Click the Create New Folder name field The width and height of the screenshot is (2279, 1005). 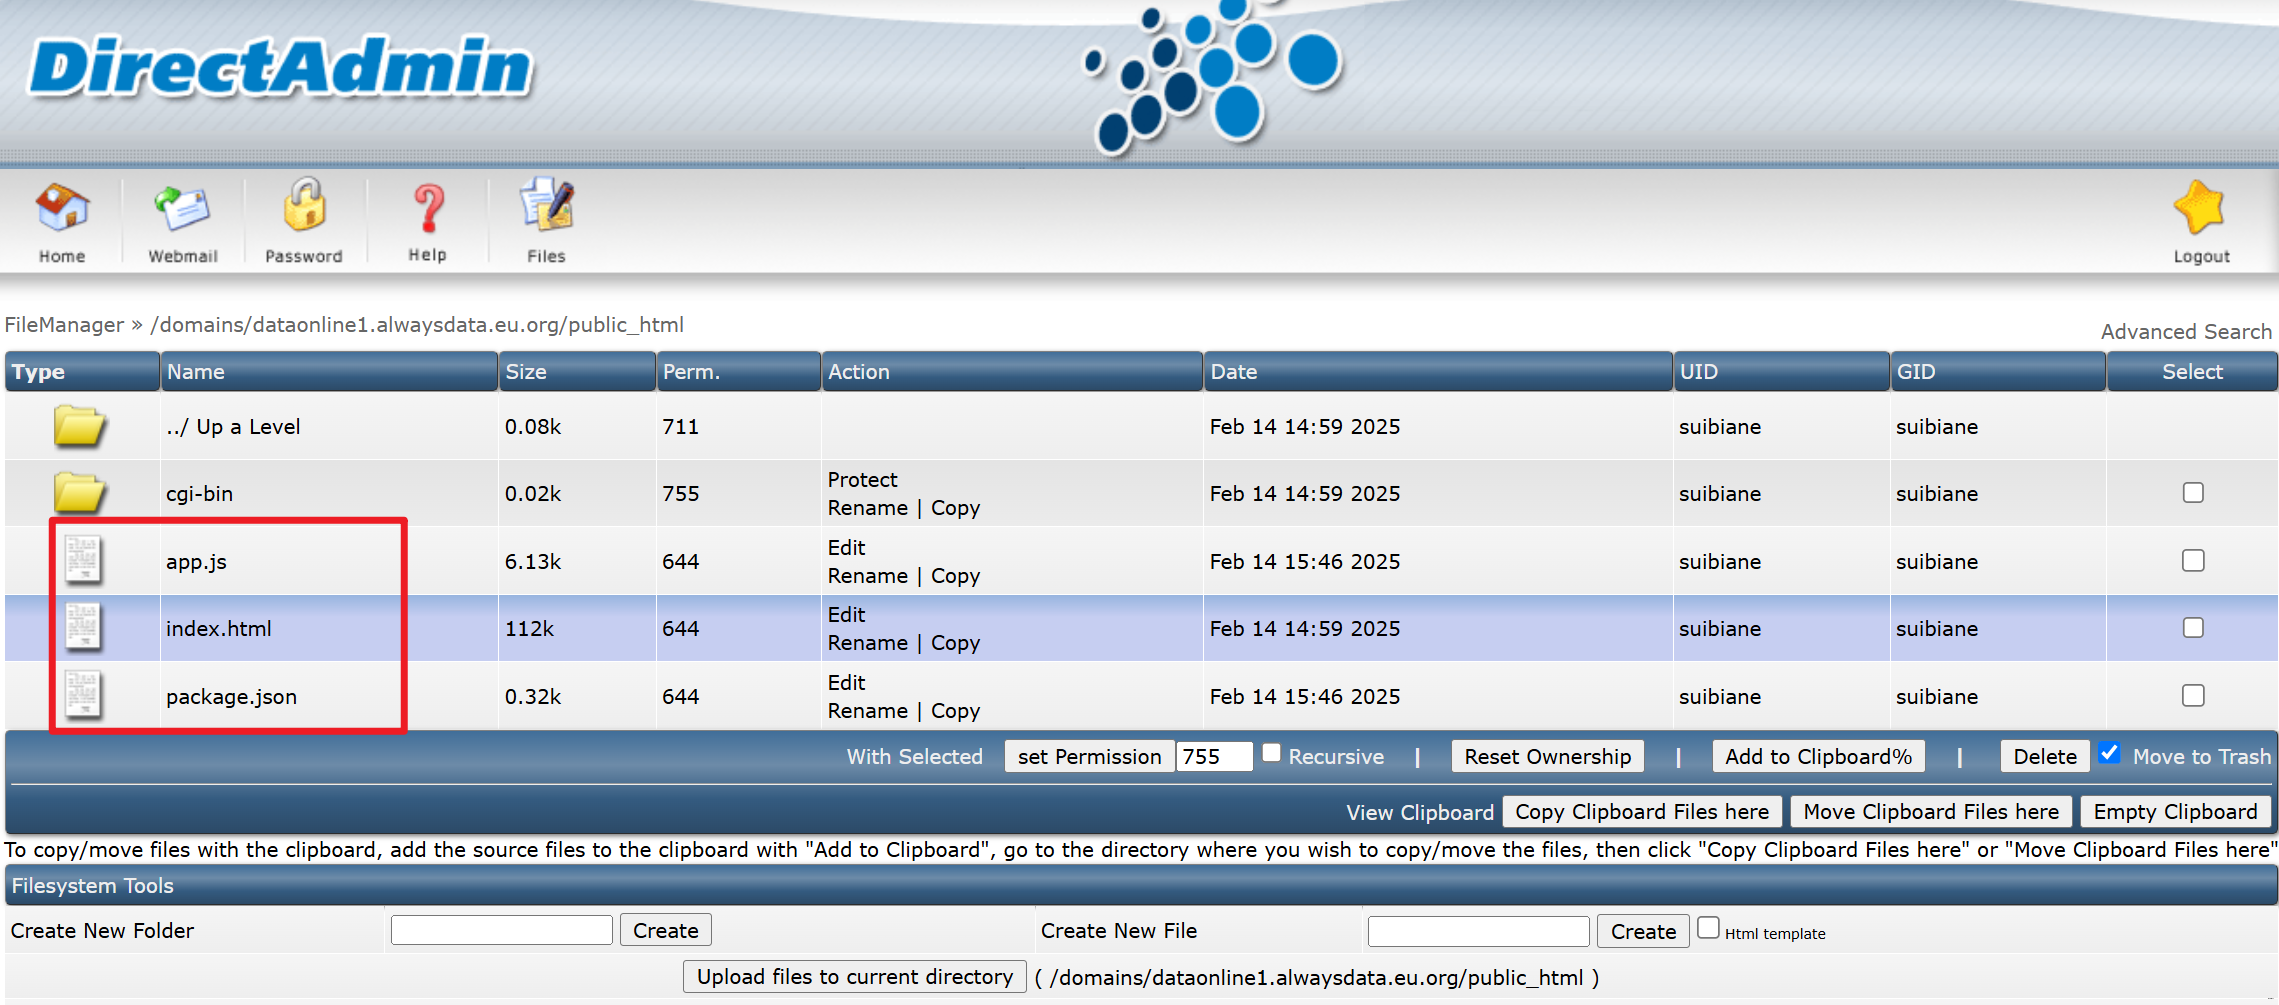pyautogui.click(x=501, y=930)
